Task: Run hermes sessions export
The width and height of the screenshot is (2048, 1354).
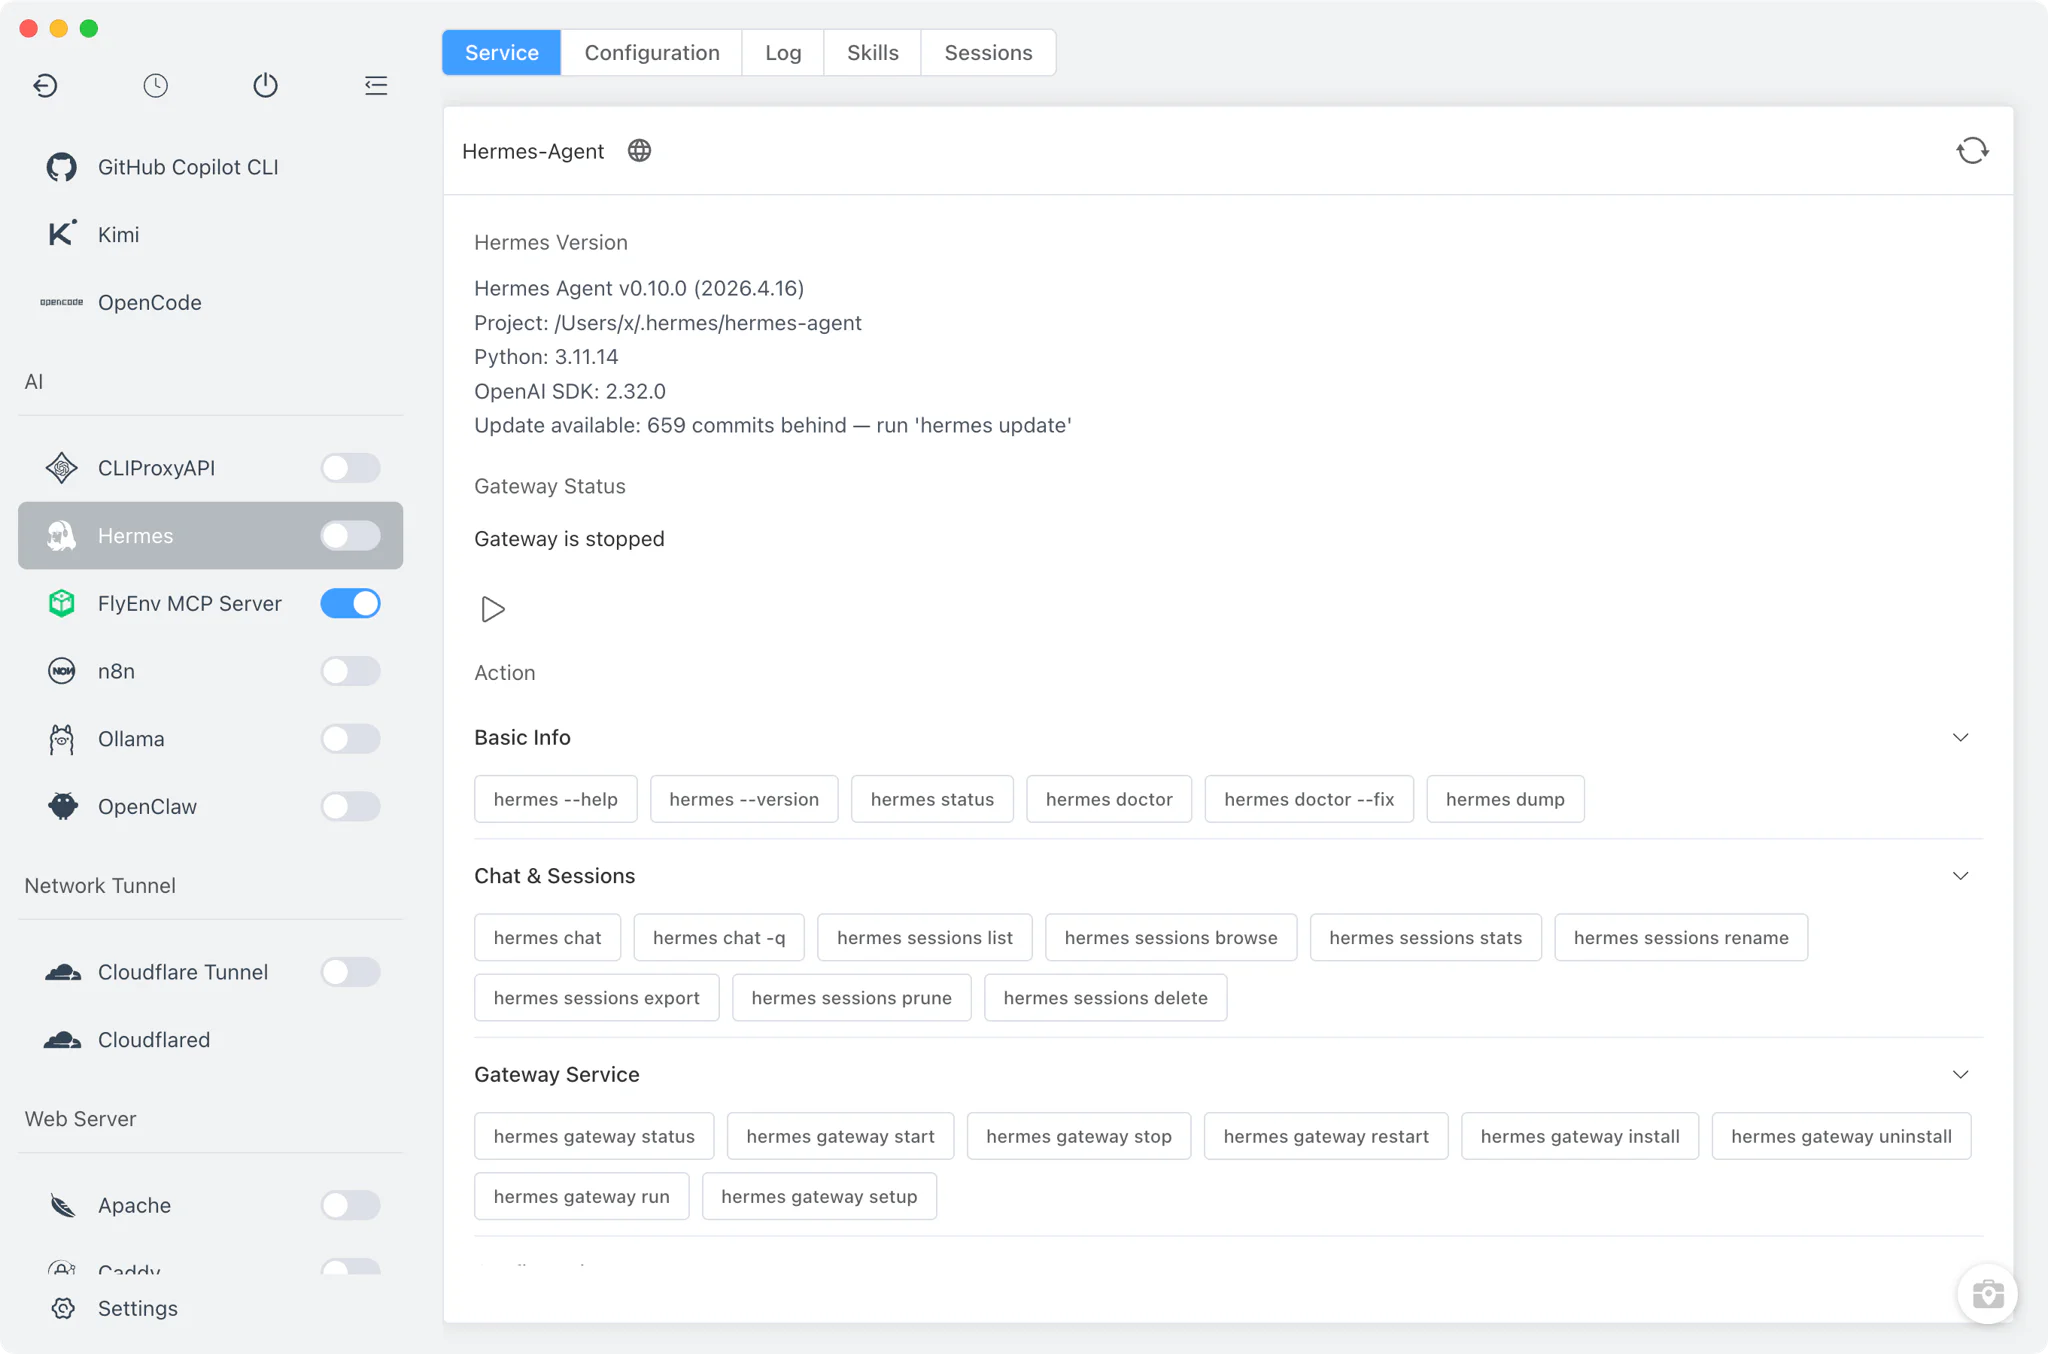Action: (597, 997)
